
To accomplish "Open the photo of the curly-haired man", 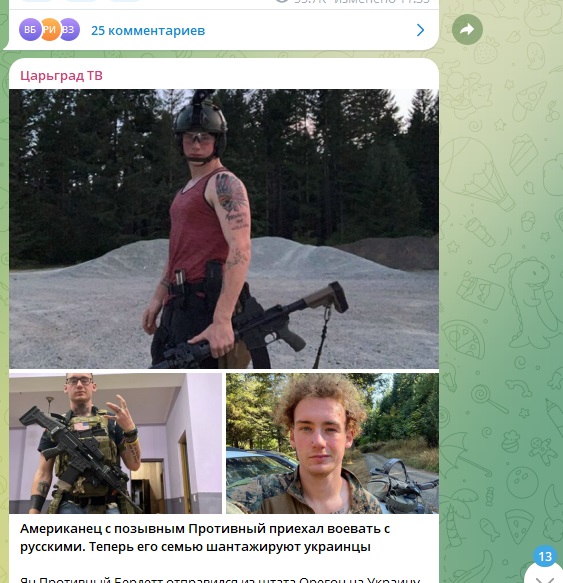I will pyautogui.click(x=332, y=443).
